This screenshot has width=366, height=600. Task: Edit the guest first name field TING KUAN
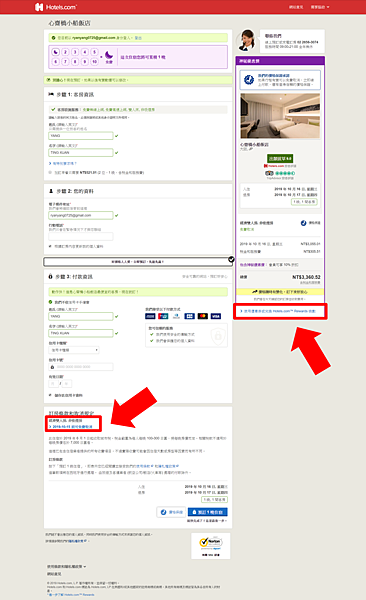coord(81,153)
